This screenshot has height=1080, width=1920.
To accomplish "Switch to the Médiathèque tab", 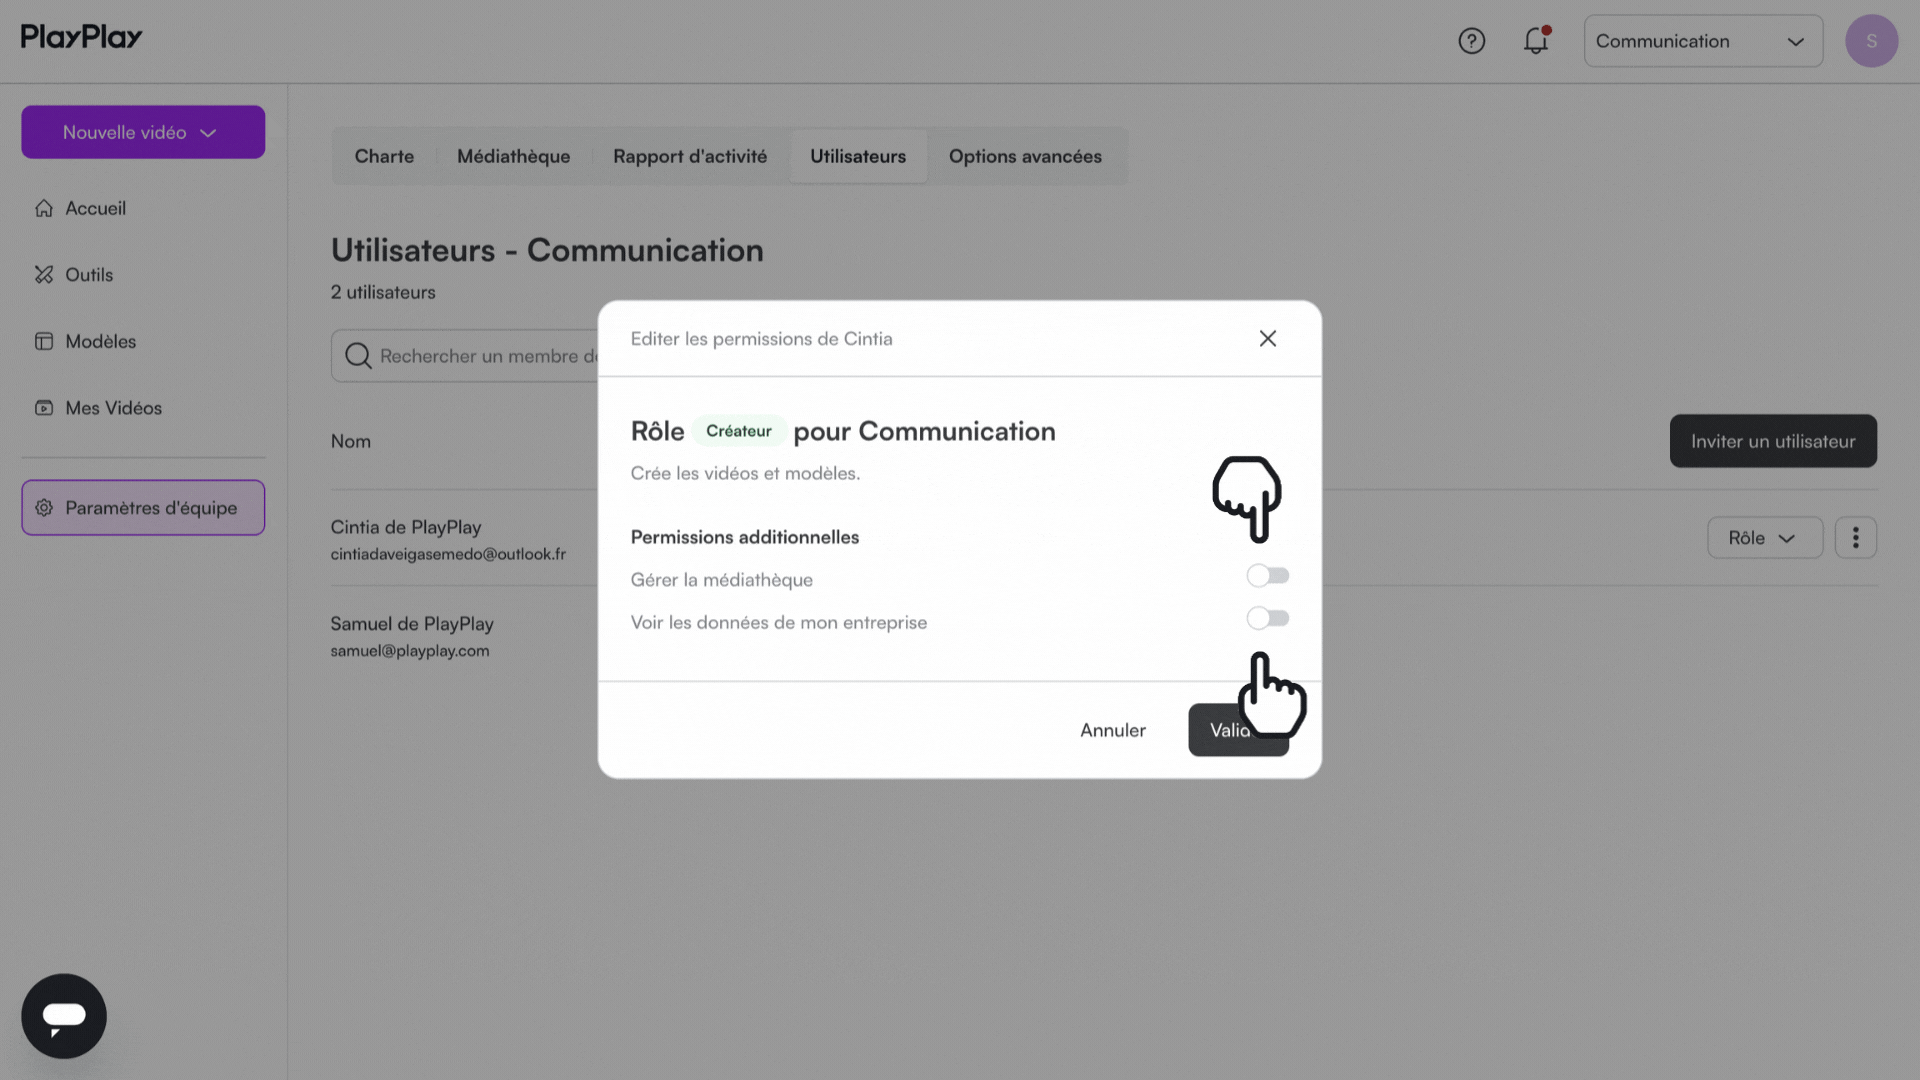I will pos(513,157).
